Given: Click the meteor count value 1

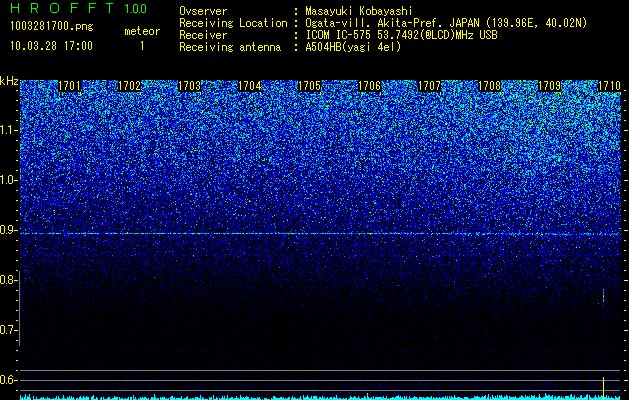Looking at the screenshot, I should (x=142, y=46).
